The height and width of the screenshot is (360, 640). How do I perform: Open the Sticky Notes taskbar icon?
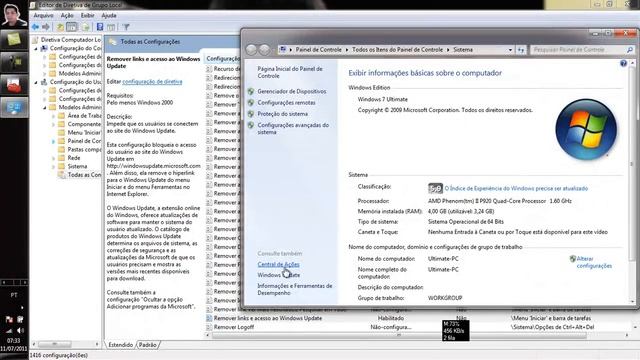tap(14, 40)
